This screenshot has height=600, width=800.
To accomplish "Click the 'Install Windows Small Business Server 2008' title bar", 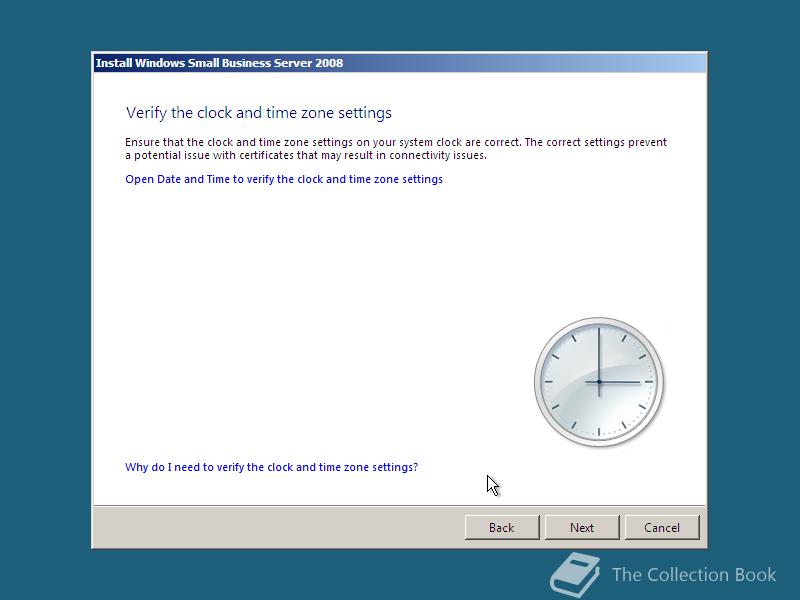I will [400, 63].
